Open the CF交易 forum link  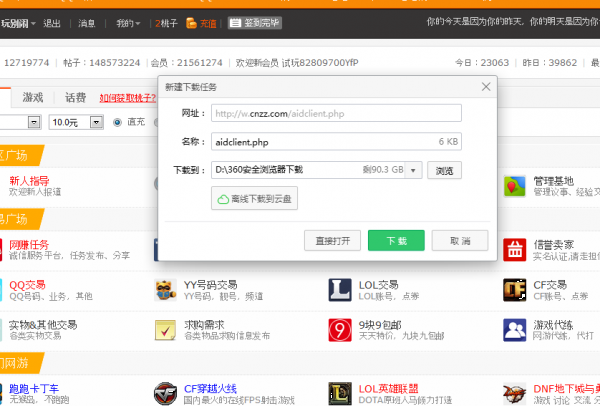pyautogui.click(x=550, y=285)
